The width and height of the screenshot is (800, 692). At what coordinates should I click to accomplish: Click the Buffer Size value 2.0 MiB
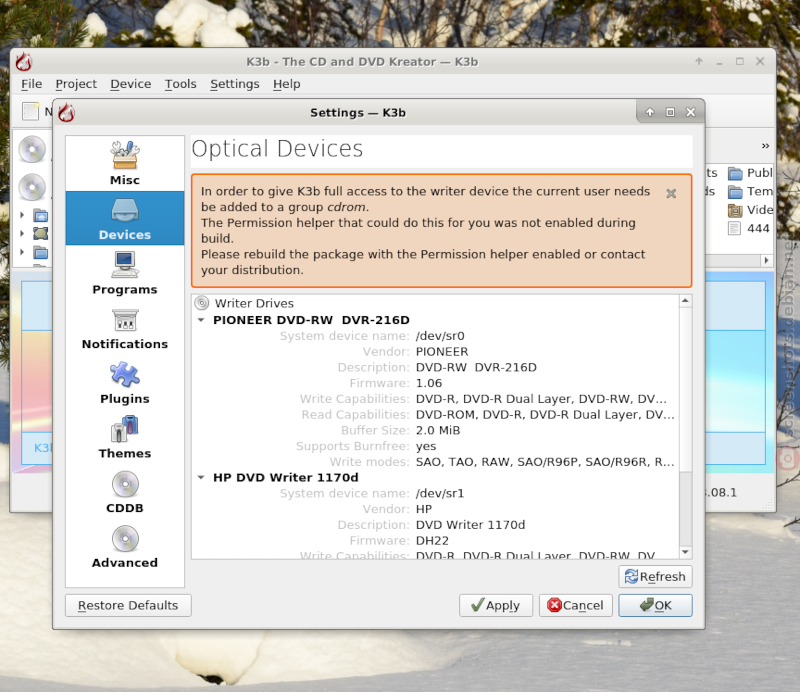coord(438,430)
